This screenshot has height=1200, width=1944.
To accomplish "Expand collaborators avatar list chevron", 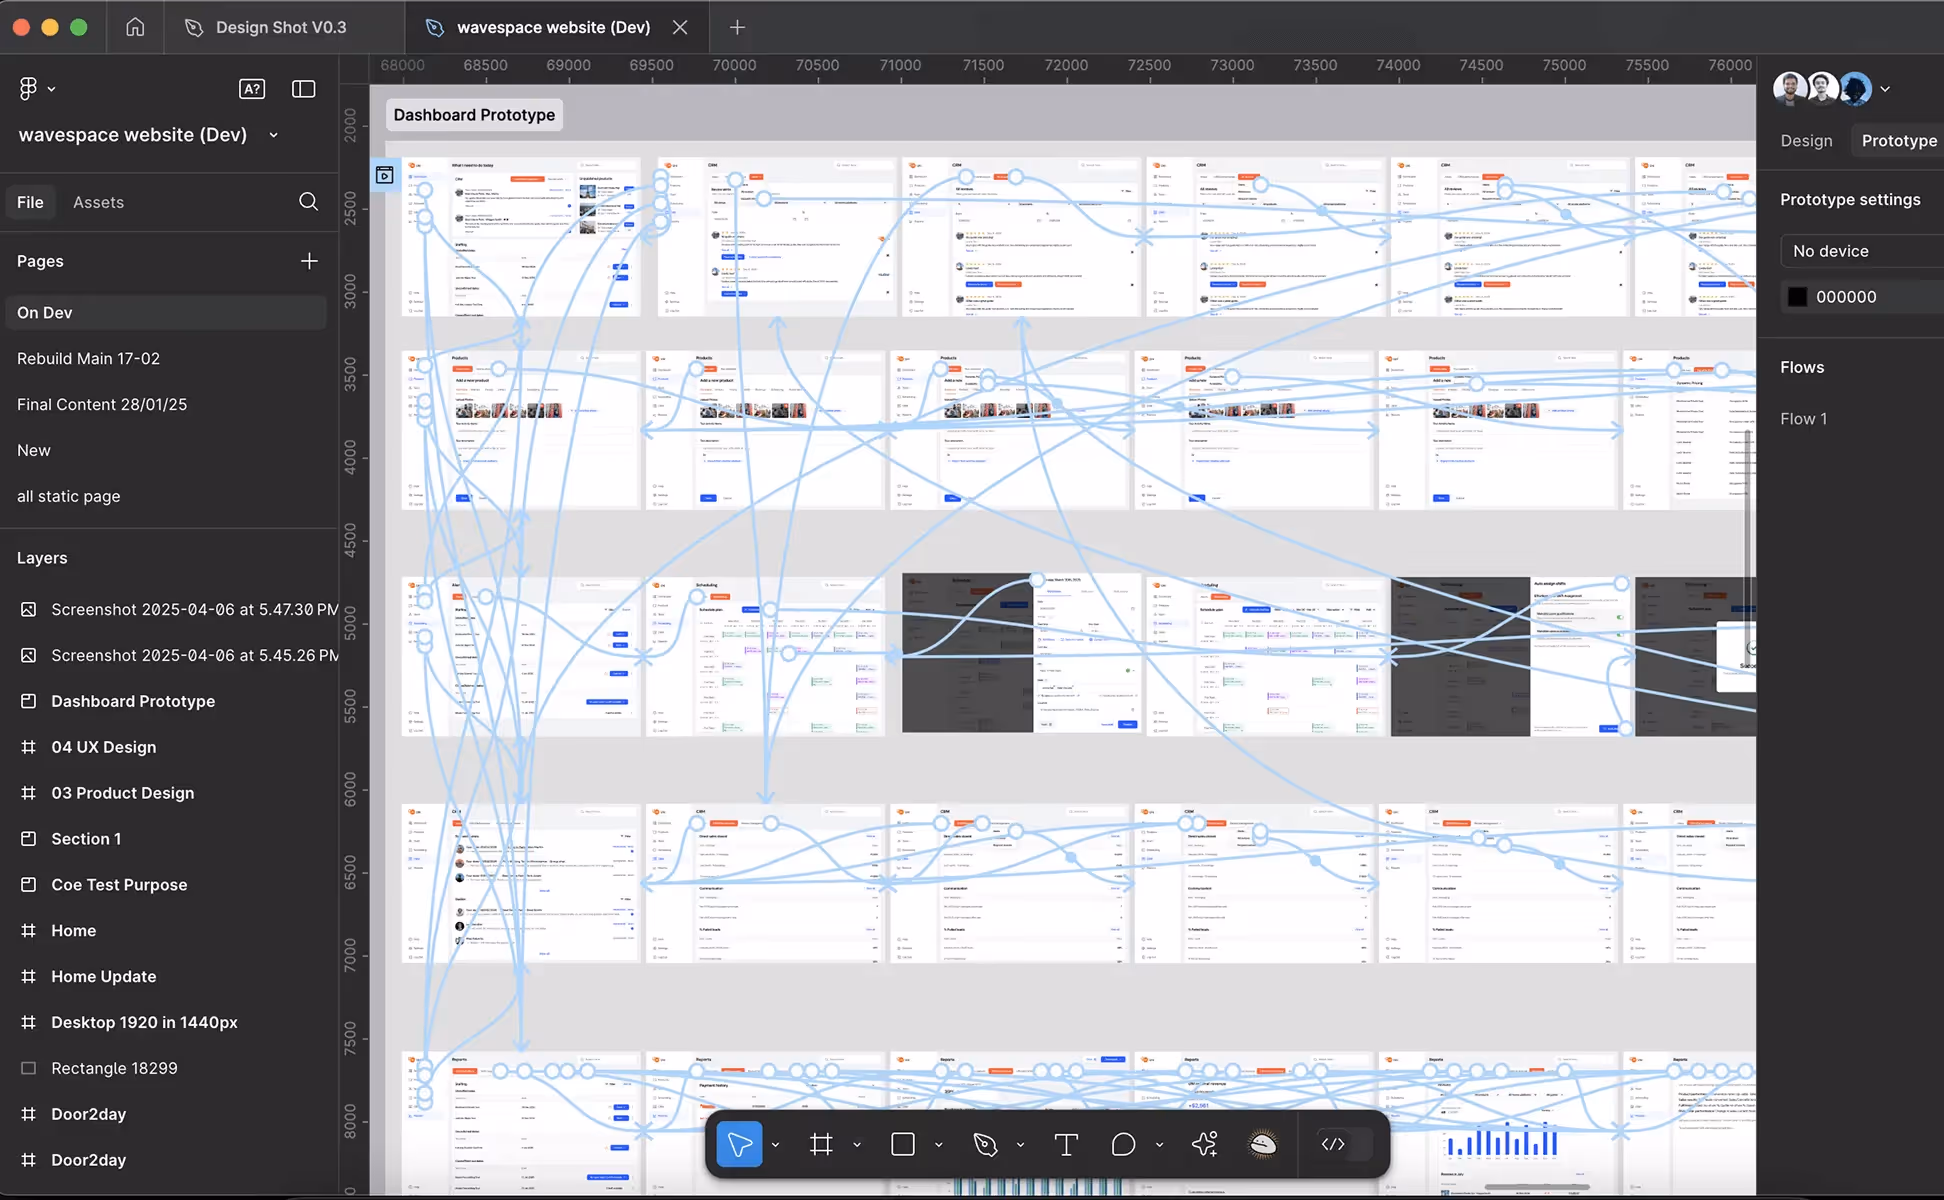I will tap(1885, 89).
